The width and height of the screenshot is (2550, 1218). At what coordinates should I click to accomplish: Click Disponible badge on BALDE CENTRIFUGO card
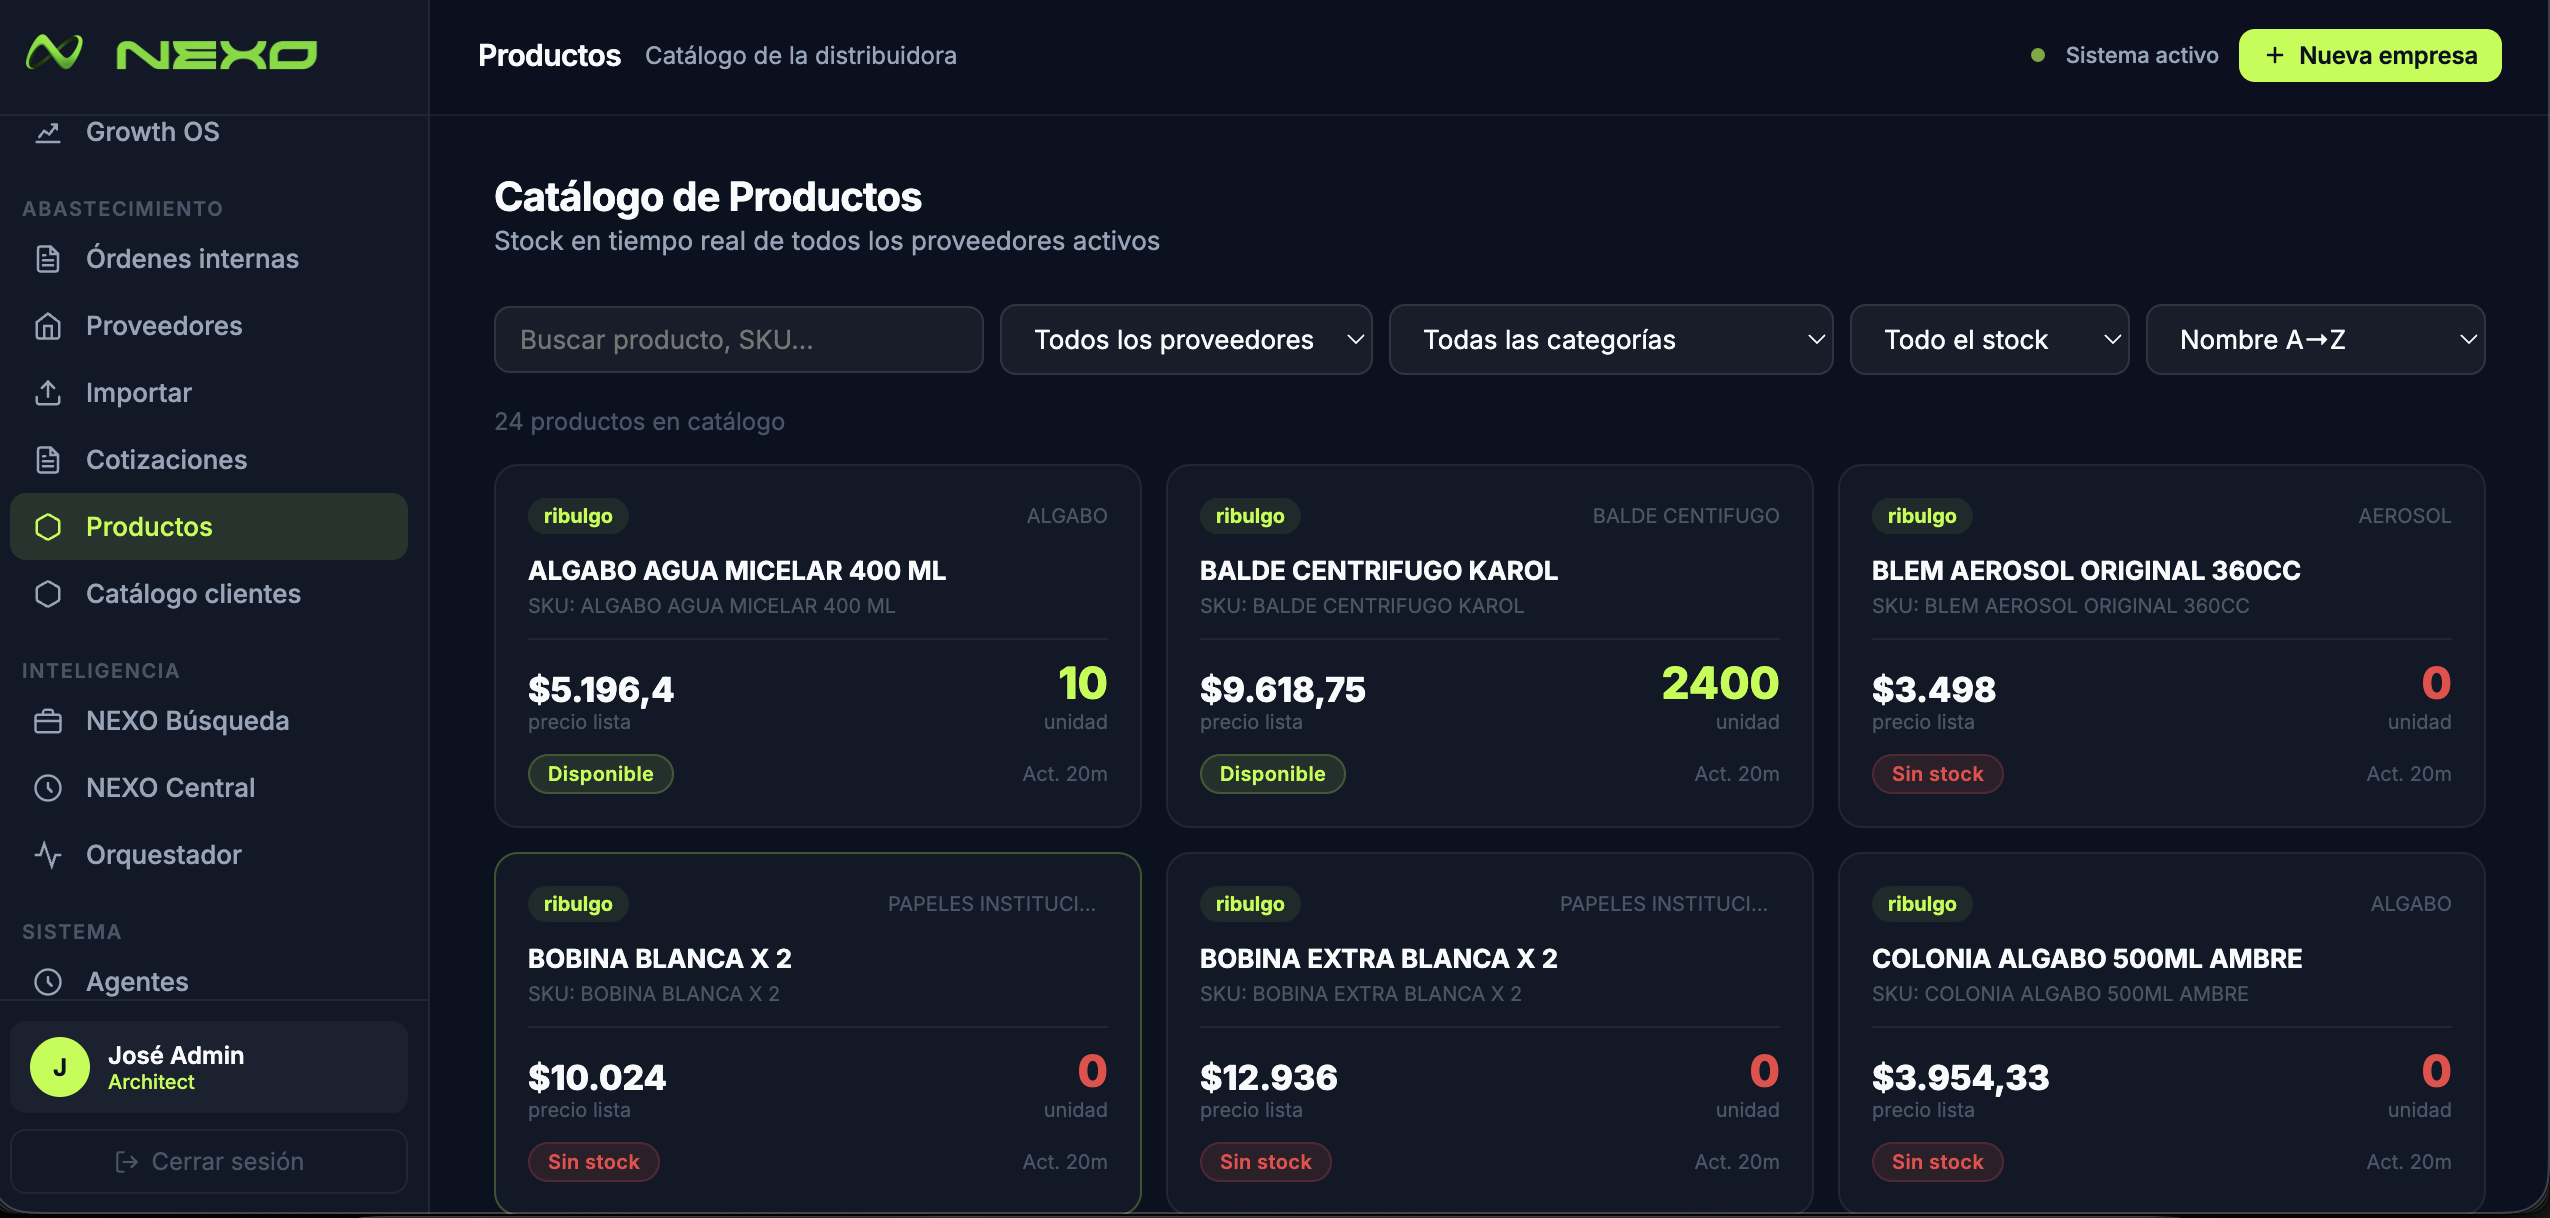pos(1273,774)
